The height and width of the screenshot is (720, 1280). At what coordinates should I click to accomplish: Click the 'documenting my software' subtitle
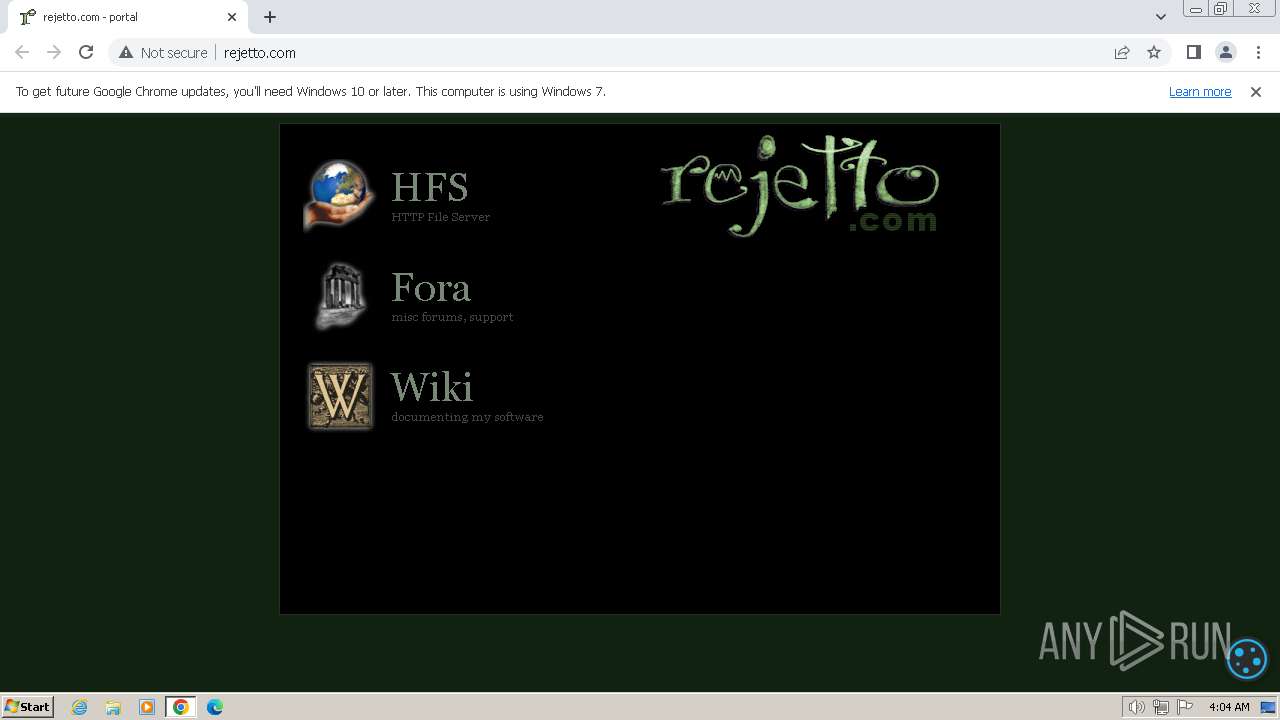(467, 417)
